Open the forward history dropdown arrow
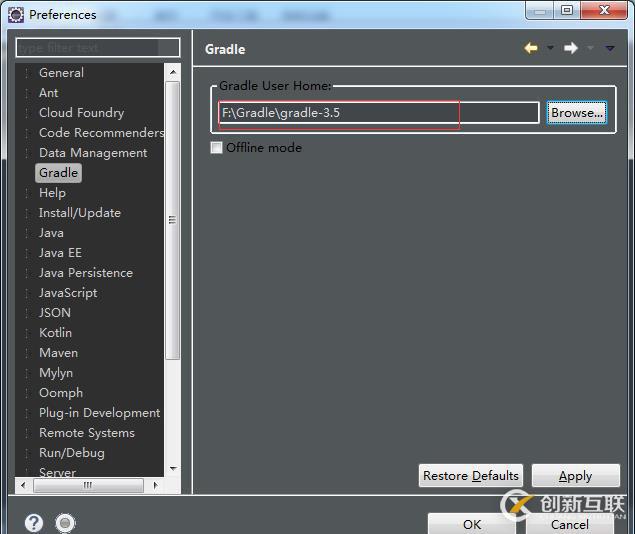635x534 pixels. click(x=590, y=48)
